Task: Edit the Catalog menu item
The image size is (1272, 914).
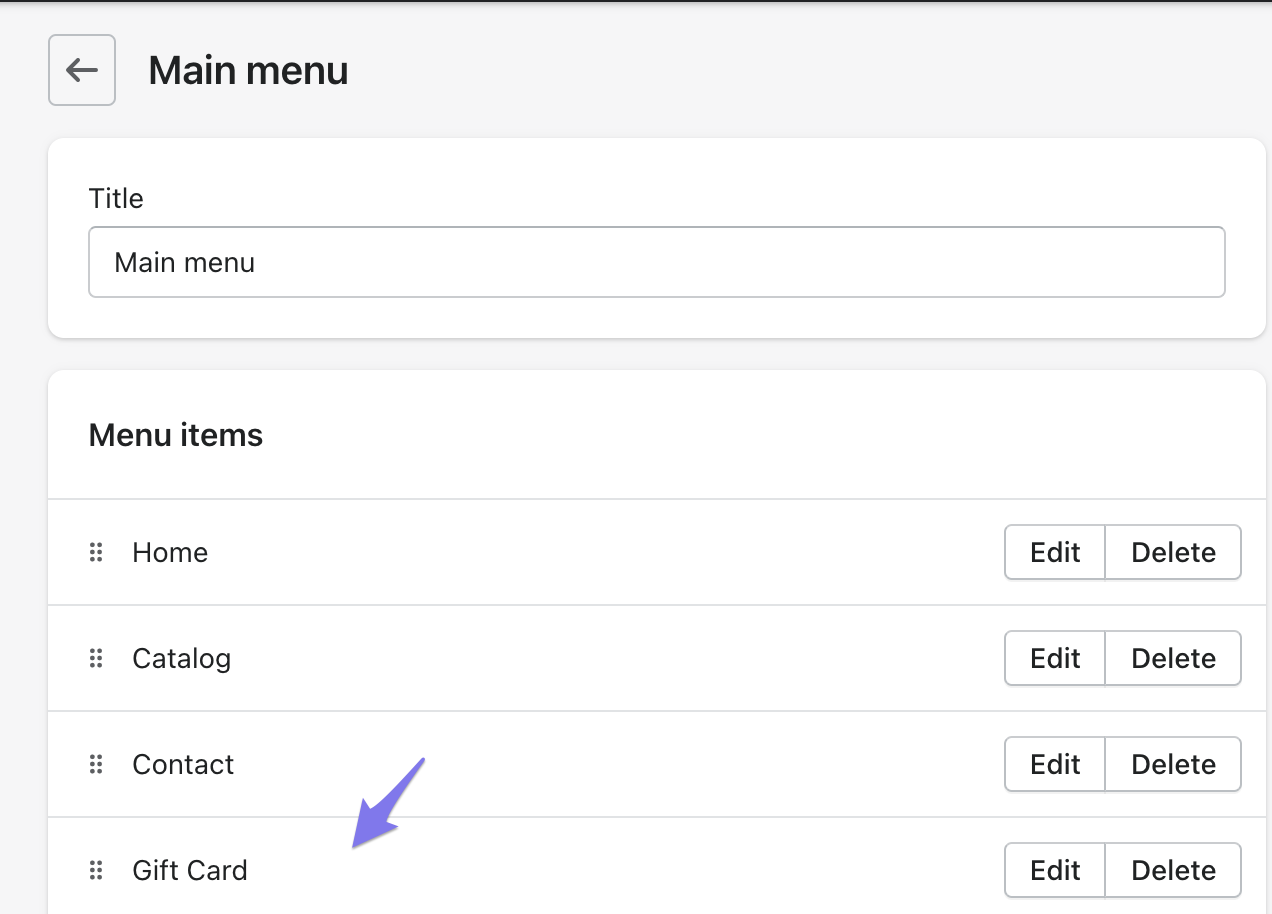Action: 1055,658
